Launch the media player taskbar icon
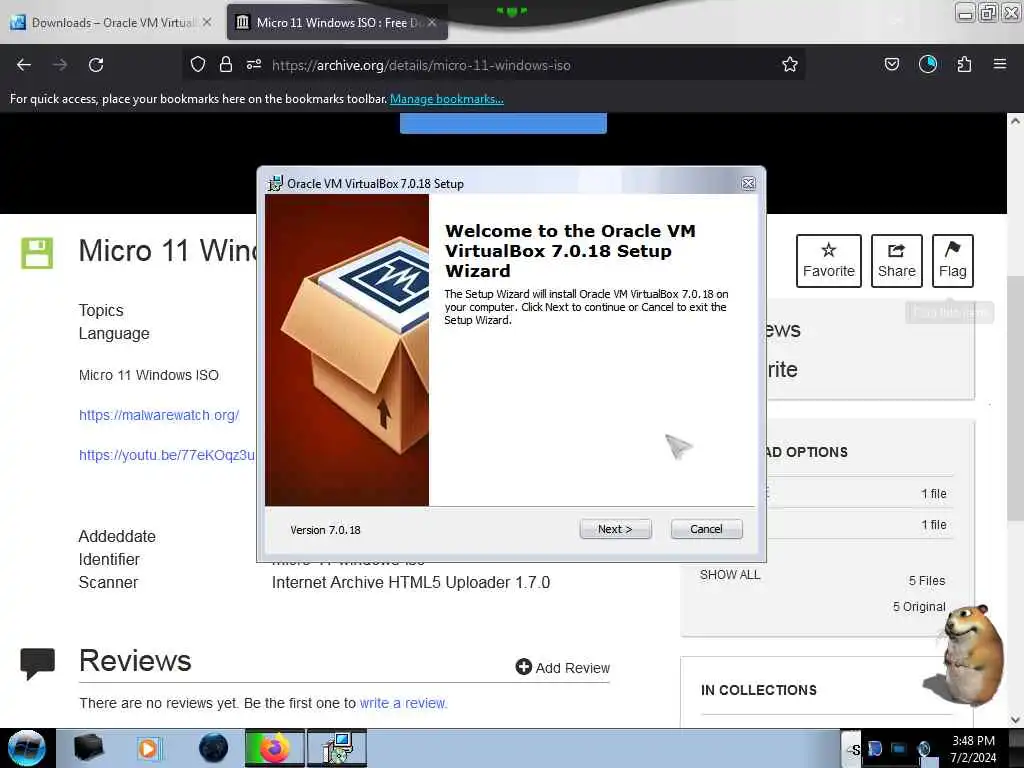 [x=148, y=748]
